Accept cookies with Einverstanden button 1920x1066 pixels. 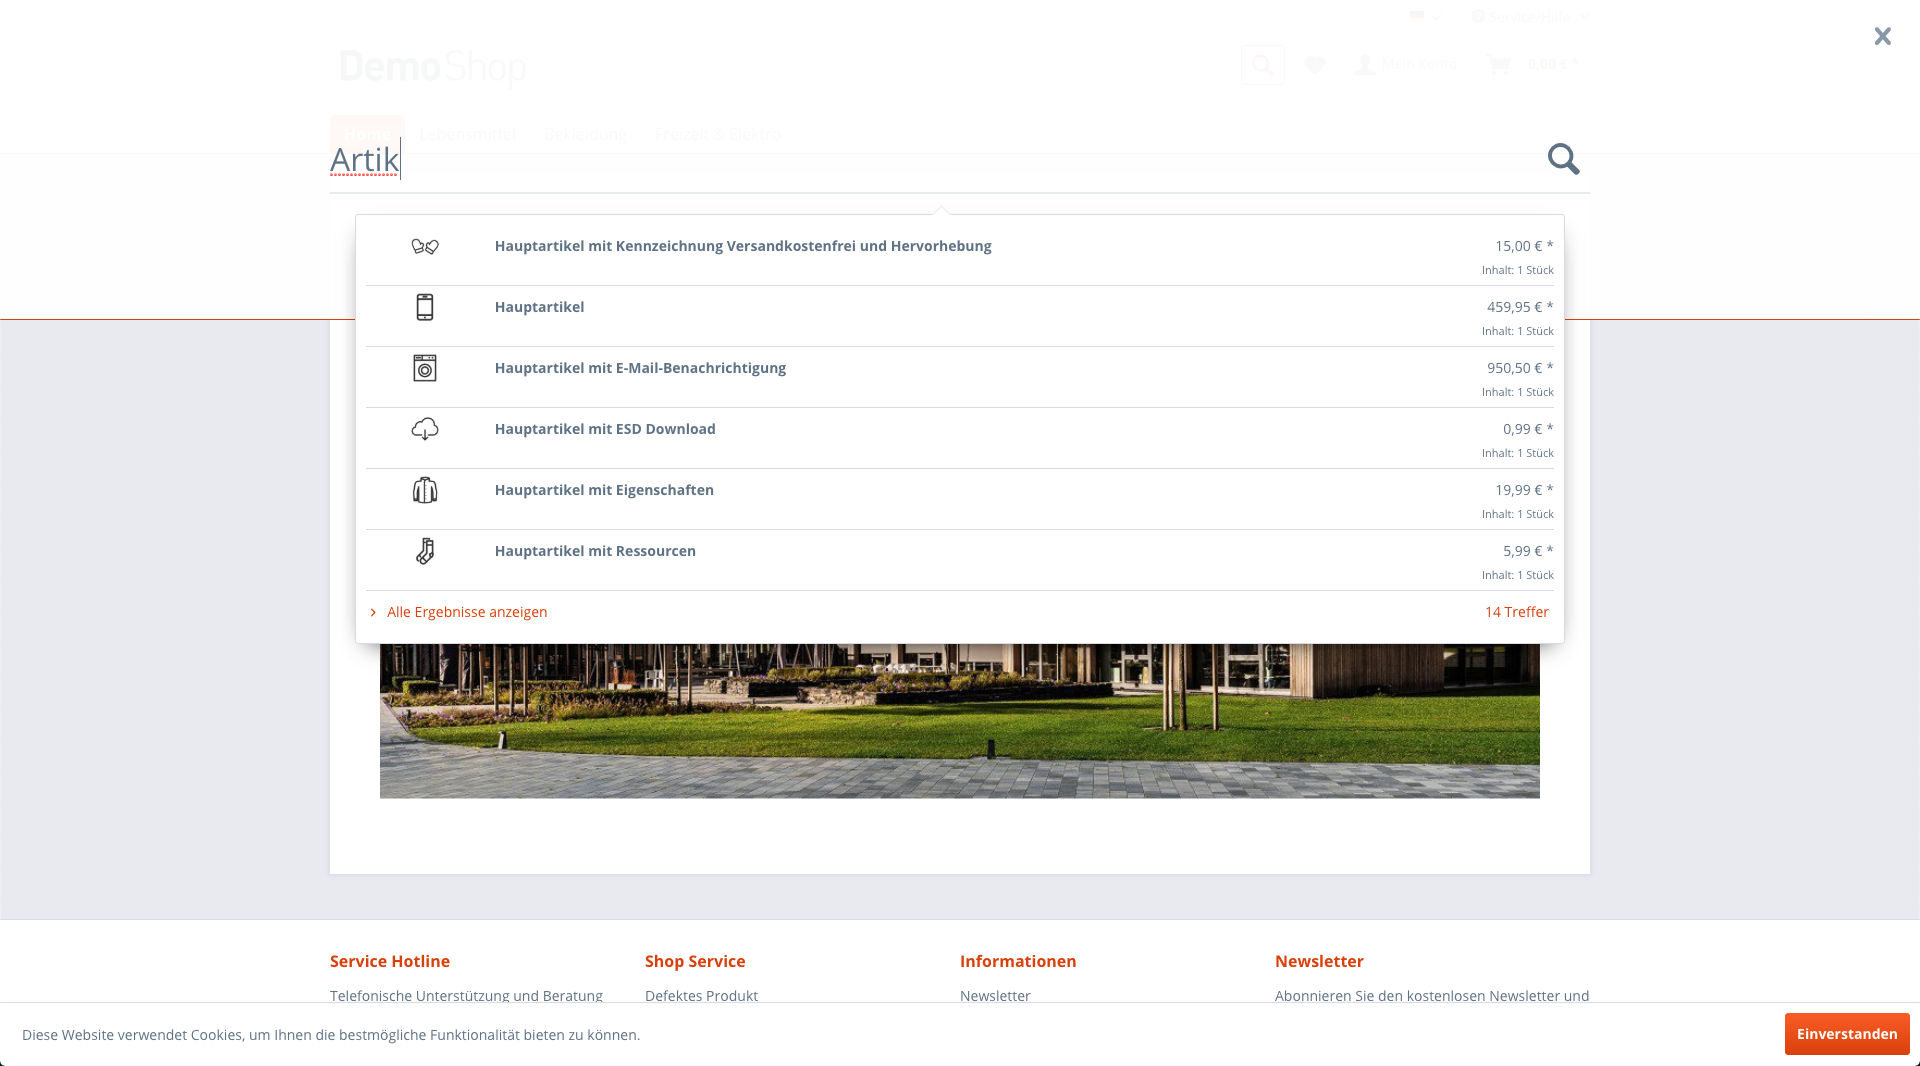1847,1034
